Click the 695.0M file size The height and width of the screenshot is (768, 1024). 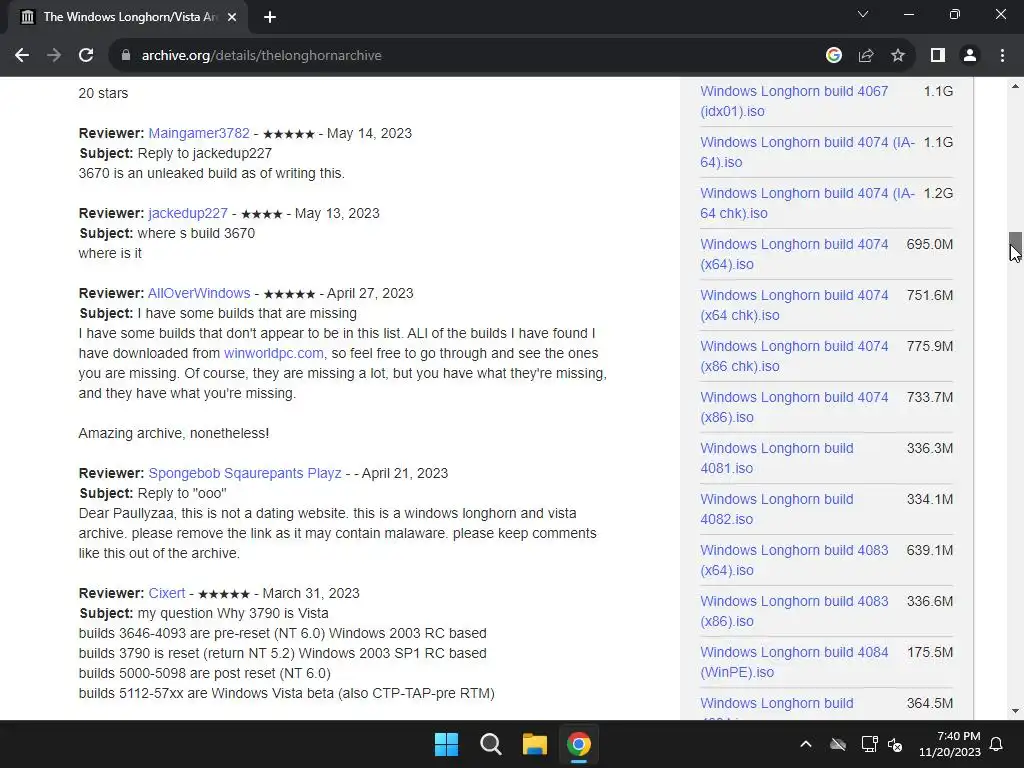pyautogui.click(x=929, y=244)
